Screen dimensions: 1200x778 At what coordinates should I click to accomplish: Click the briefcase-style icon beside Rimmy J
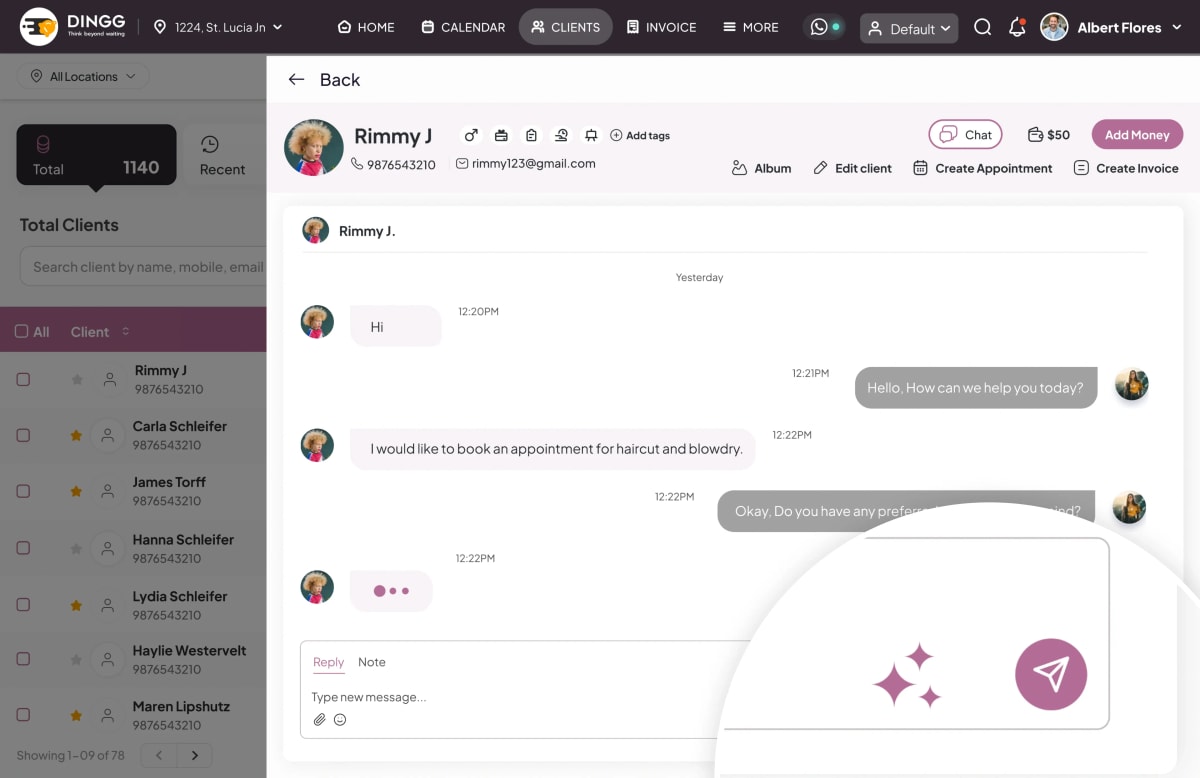point(501,135)
